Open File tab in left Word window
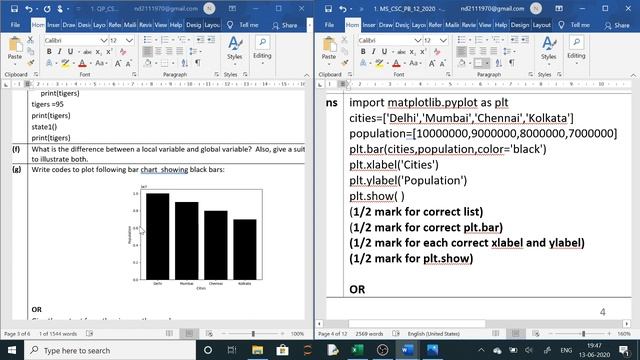The image size is (640, 360). pos(15,25)
